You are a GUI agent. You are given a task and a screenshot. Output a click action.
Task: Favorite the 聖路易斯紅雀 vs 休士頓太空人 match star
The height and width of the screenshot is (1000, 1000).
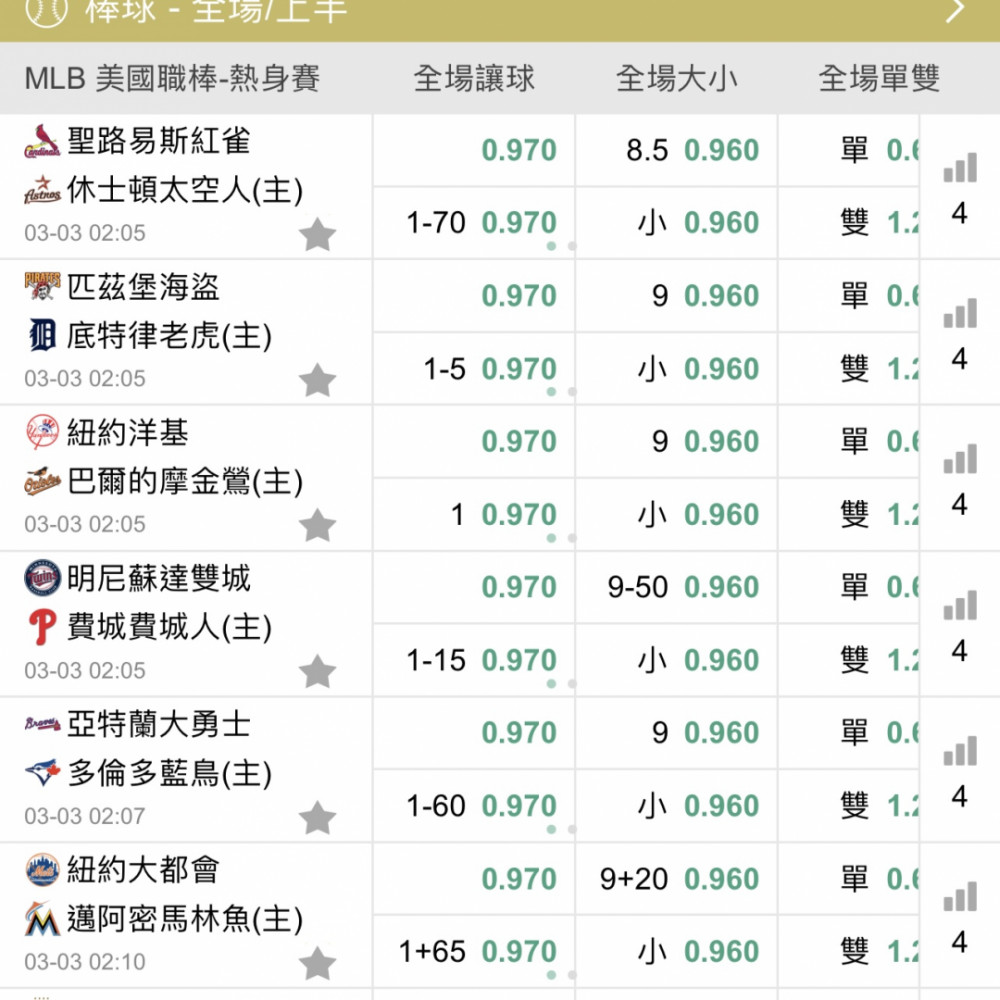(x=318, y=234)
